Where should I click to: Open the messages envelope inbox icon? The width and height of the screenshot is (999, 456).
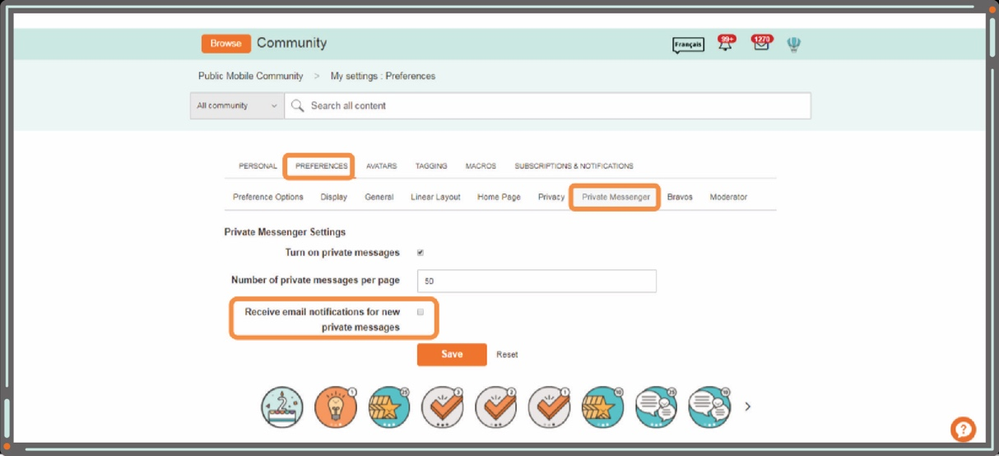pos(760,45)
